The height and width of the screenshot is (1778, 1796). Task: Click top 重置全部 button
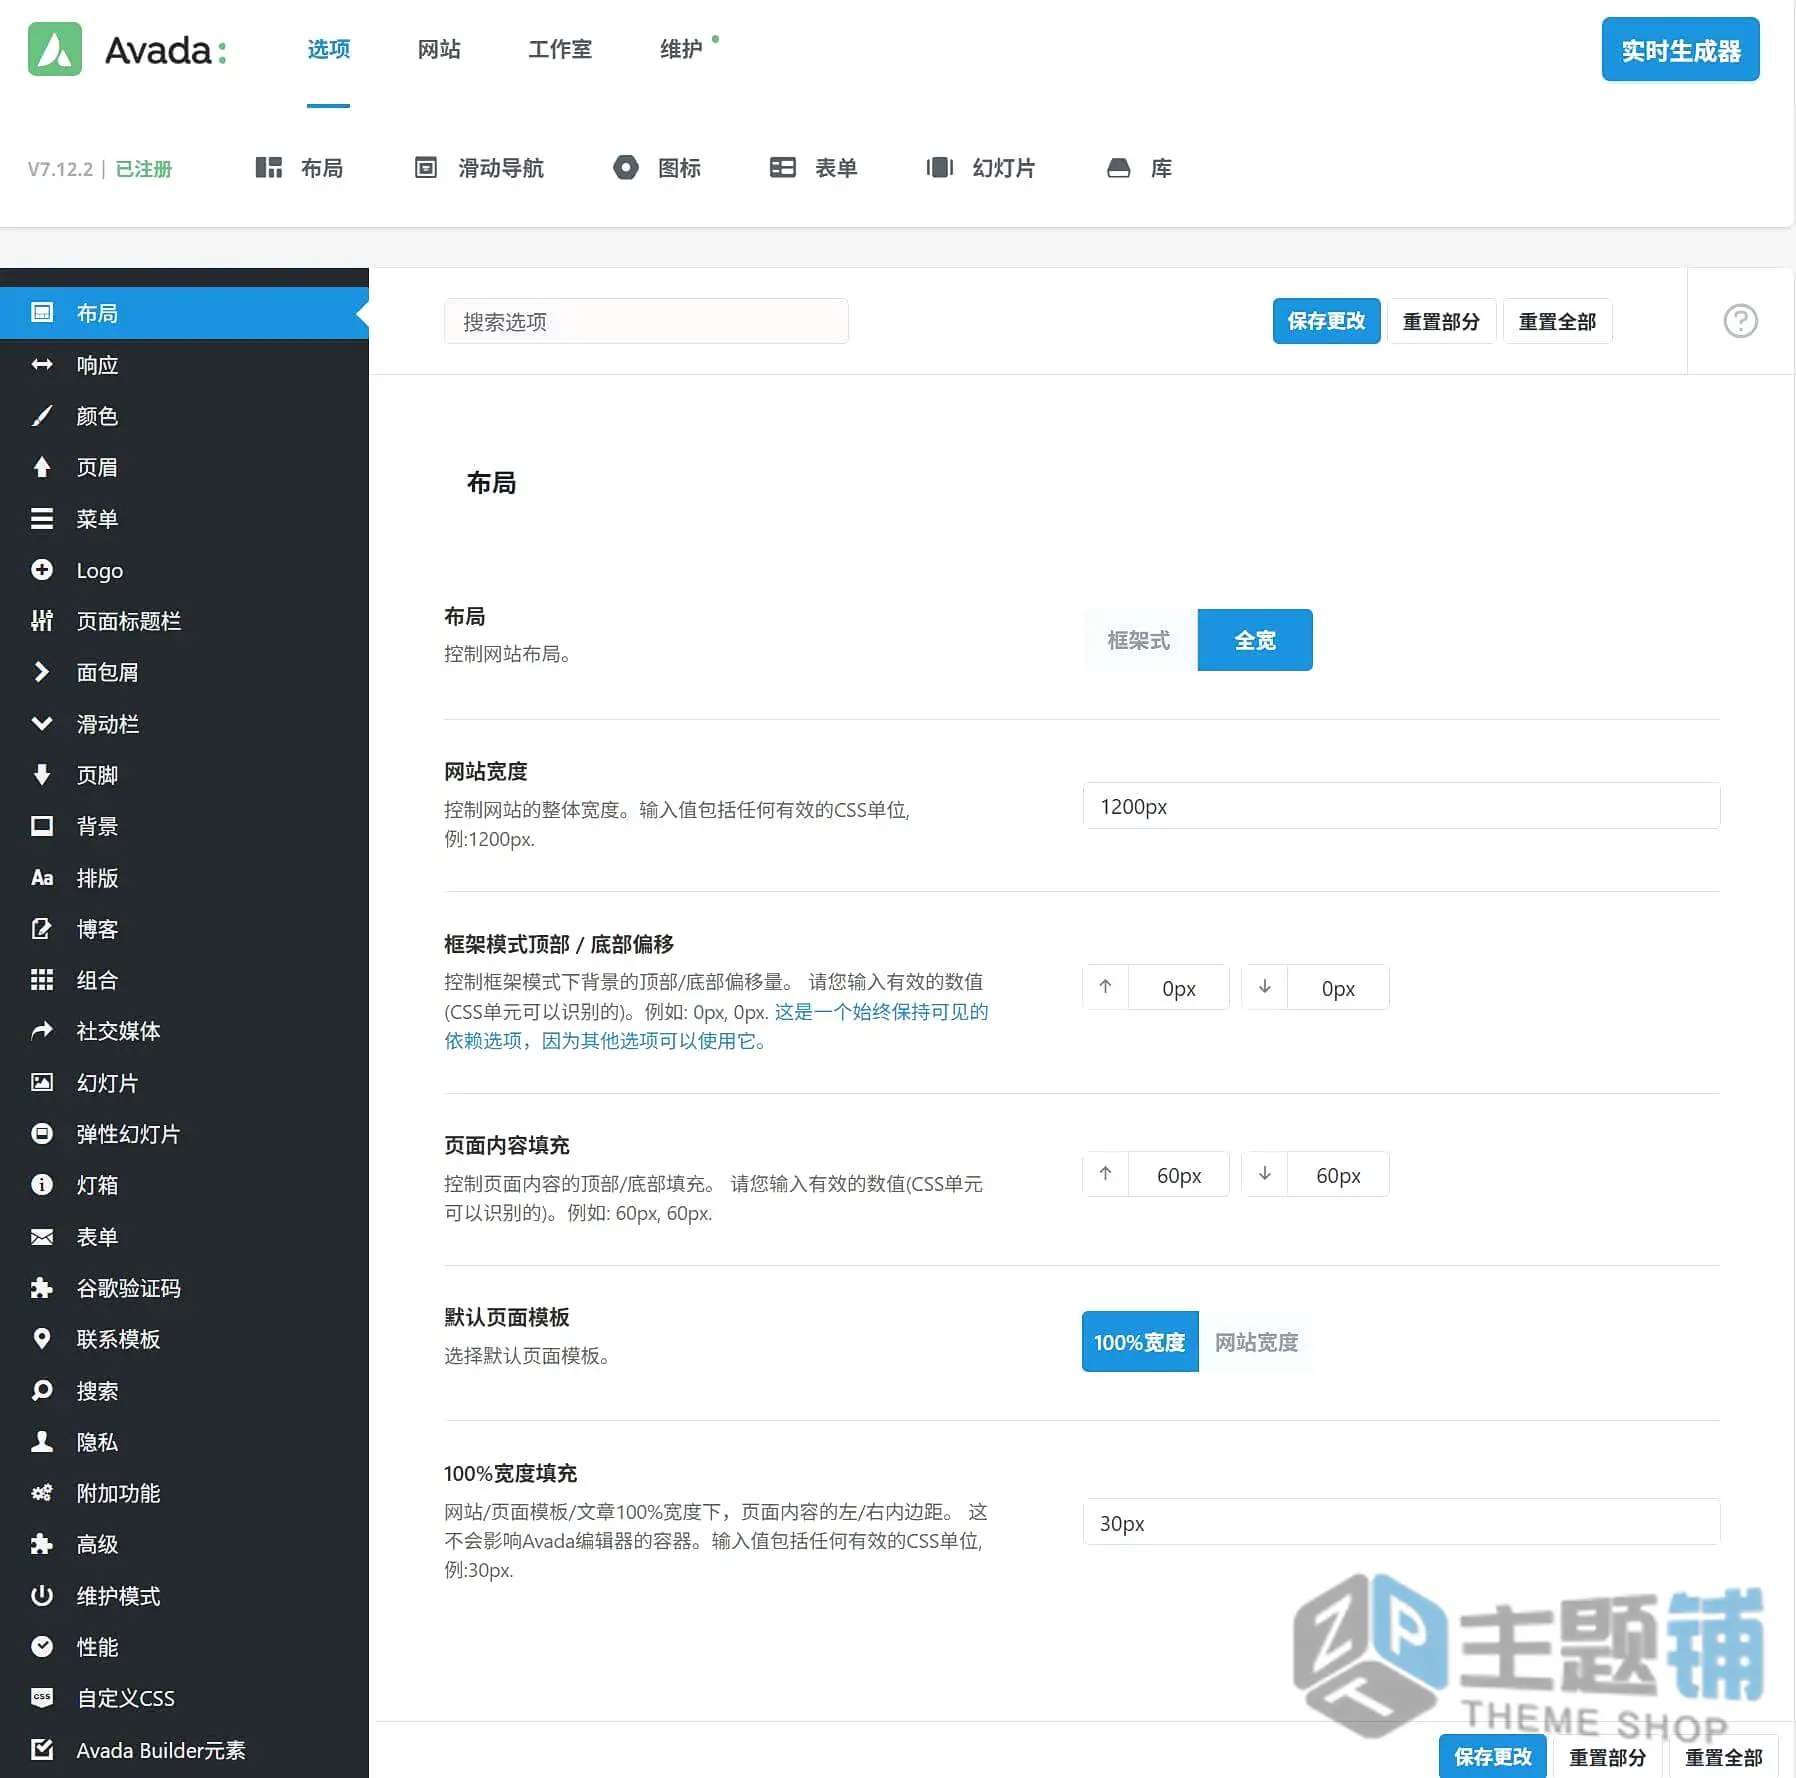click(1557, 321)
